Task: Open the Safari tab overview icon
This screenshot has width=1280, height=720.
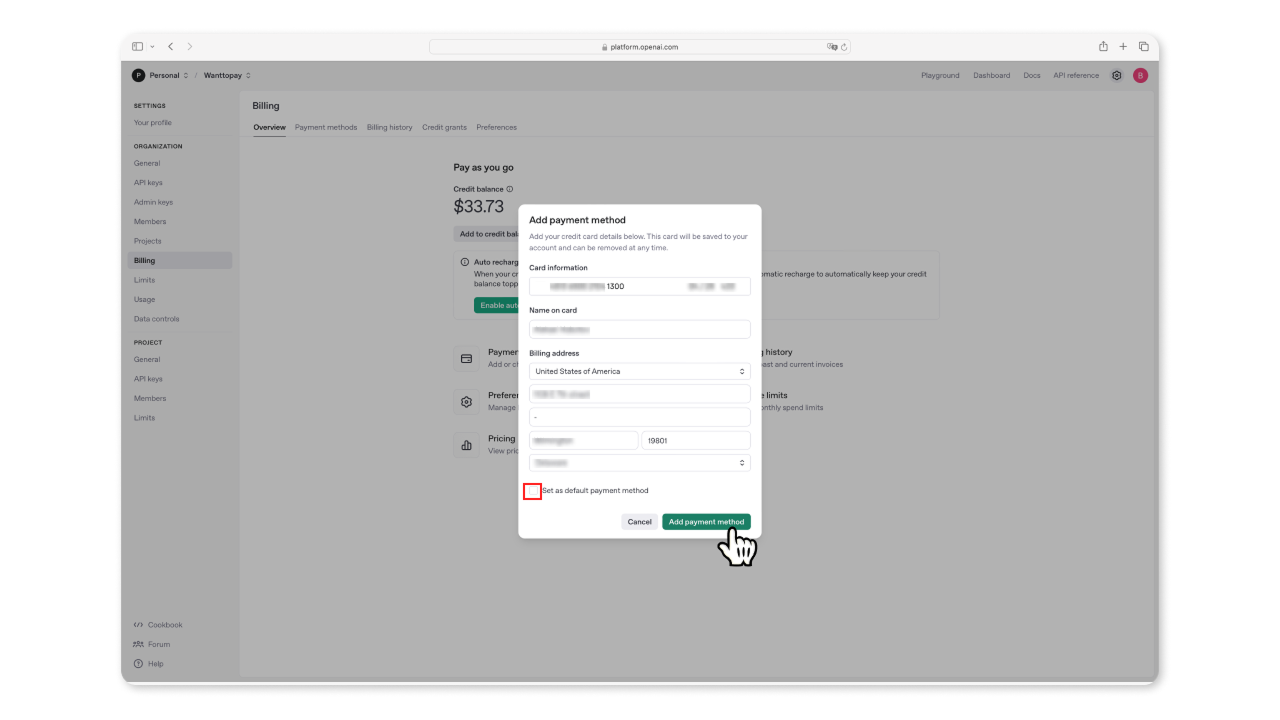Action: pos(1144,47)
